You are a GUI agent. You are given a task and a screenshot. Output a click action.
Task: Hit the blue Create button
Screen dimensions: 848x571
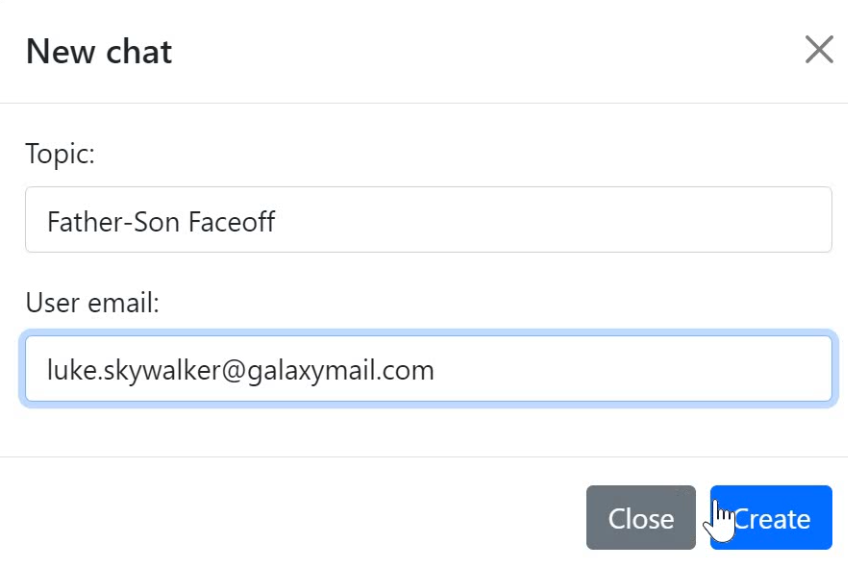point(771,518)
